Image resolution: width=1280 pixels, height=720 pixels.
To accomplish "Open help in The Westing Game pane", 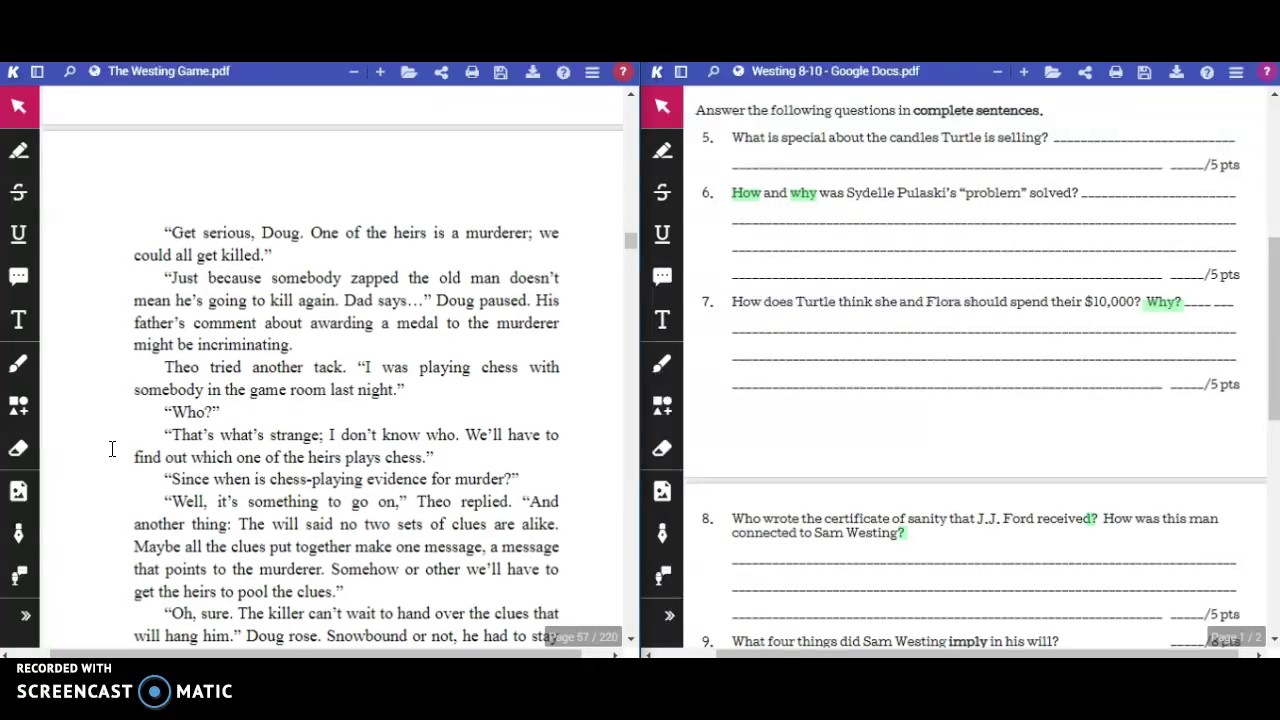I will (x=564, y=72).
